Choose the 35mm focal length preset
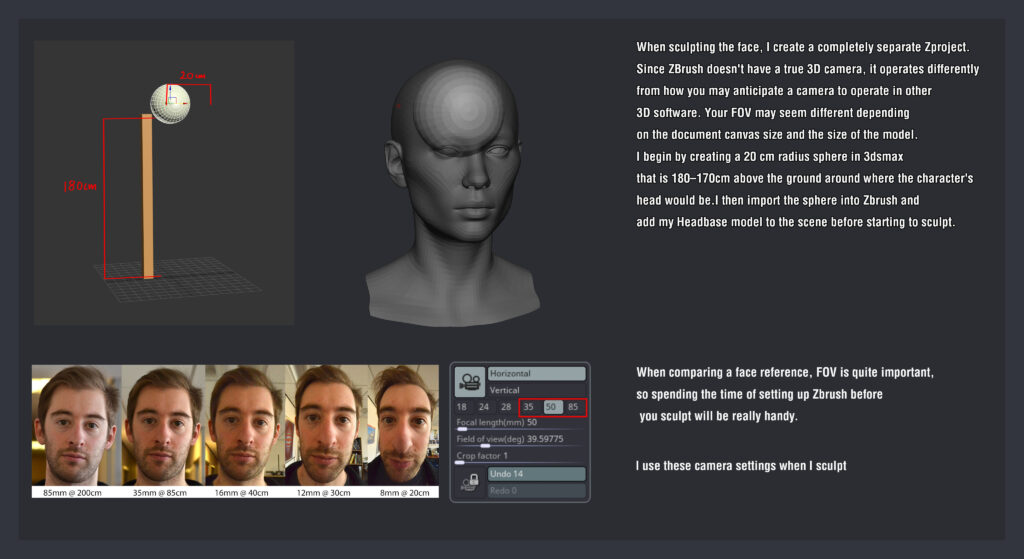Viewport: 1024px width, 559px height. pos(528,407)
